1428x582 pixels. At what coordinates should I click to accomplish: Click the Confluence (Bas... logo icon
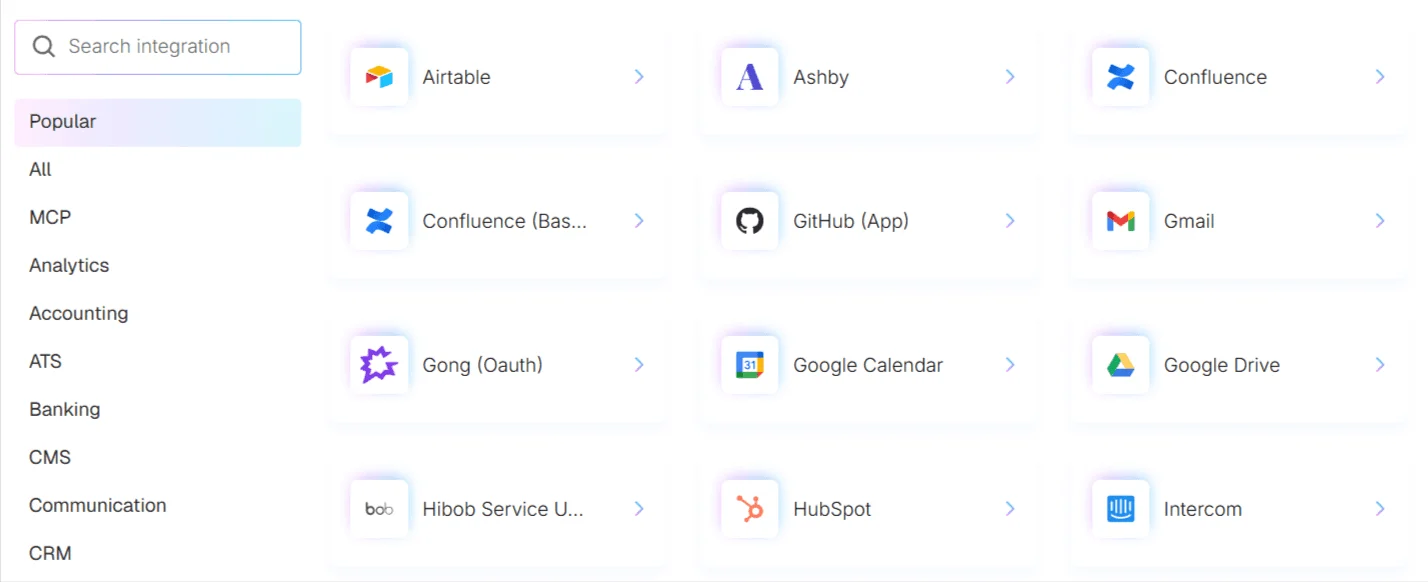(379, 221)
